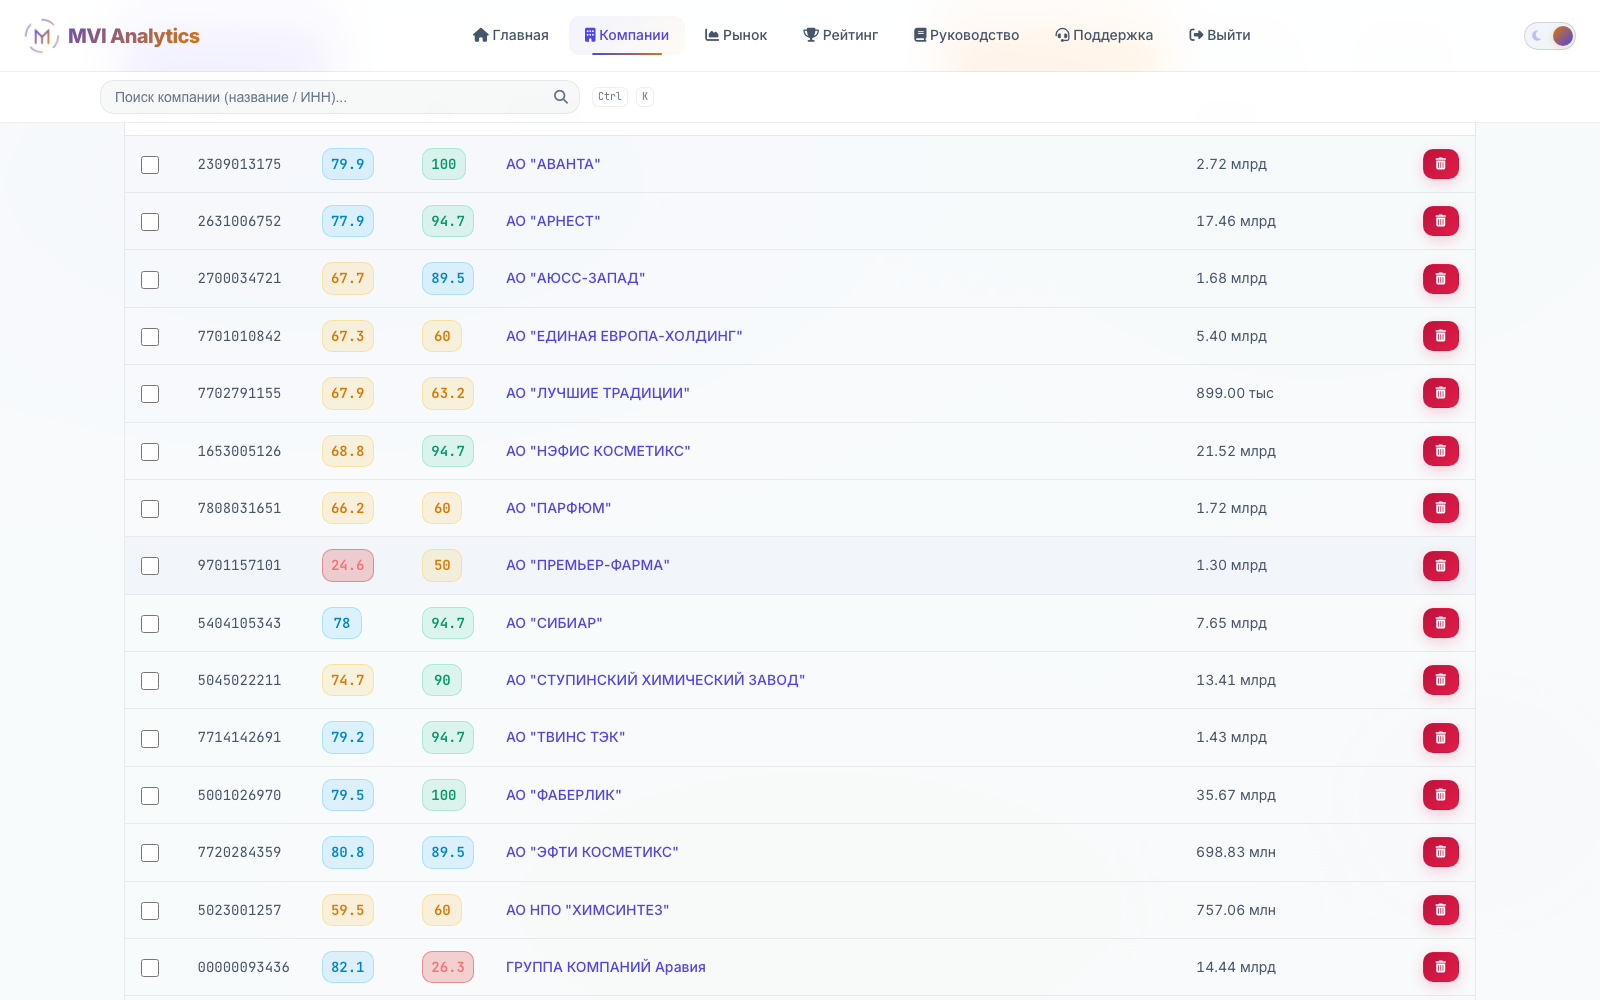Click the Ctrl keyboard hint
Image resolution: width=1600 pixels, height=1000 pixels.
click(610, 97)
